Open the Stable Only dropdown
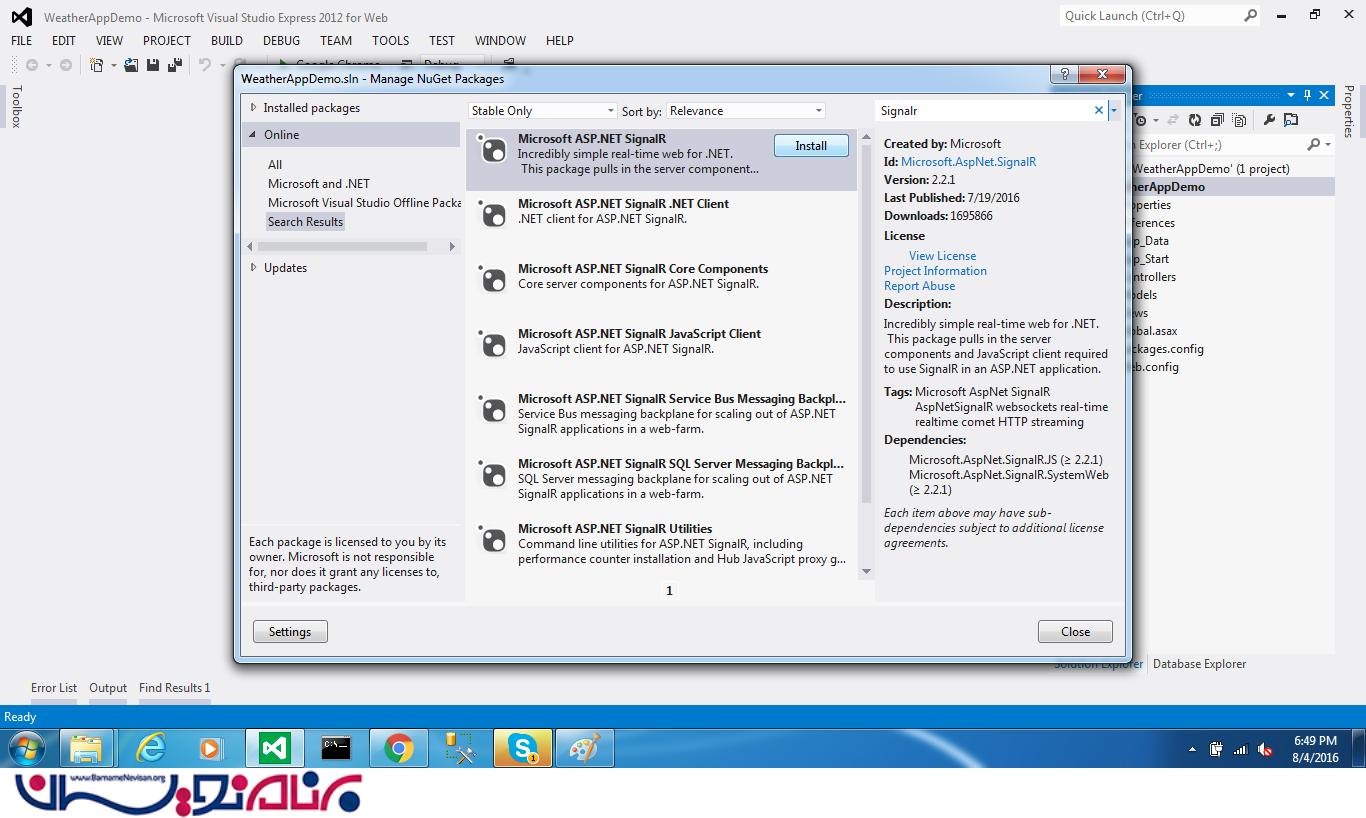Viewport: 1366px width, 818px height. click(543, 111)
